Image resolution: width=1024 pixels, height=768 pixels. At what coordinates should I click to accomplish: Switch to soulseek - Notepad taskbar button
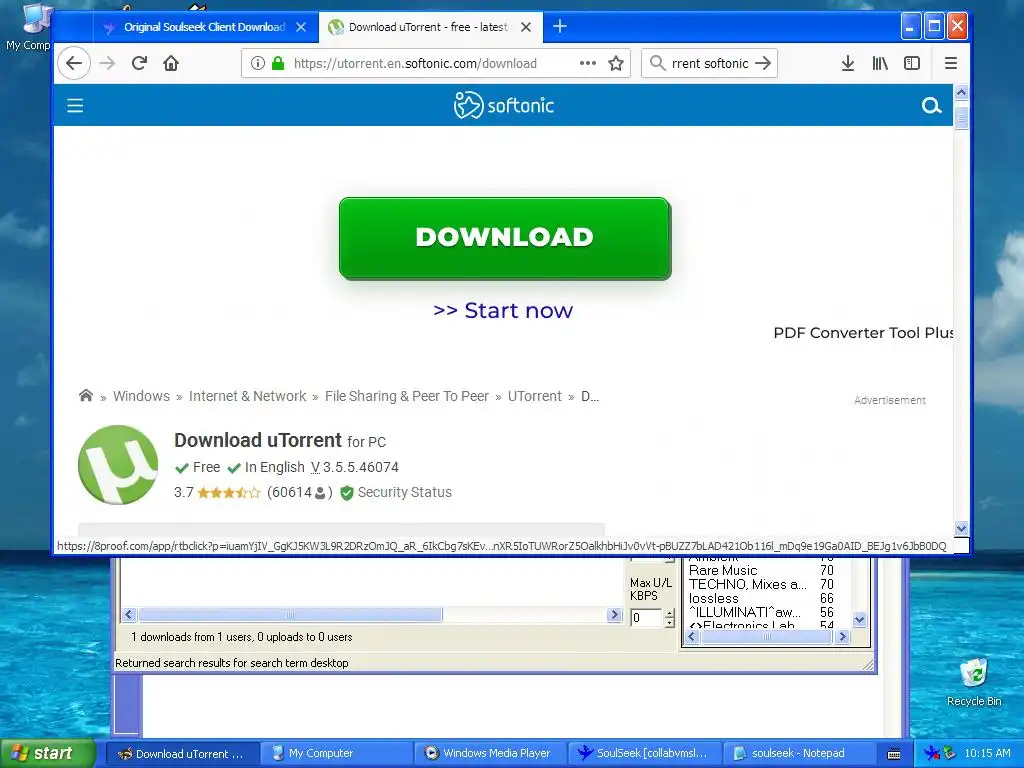click(x=799, y=753)
